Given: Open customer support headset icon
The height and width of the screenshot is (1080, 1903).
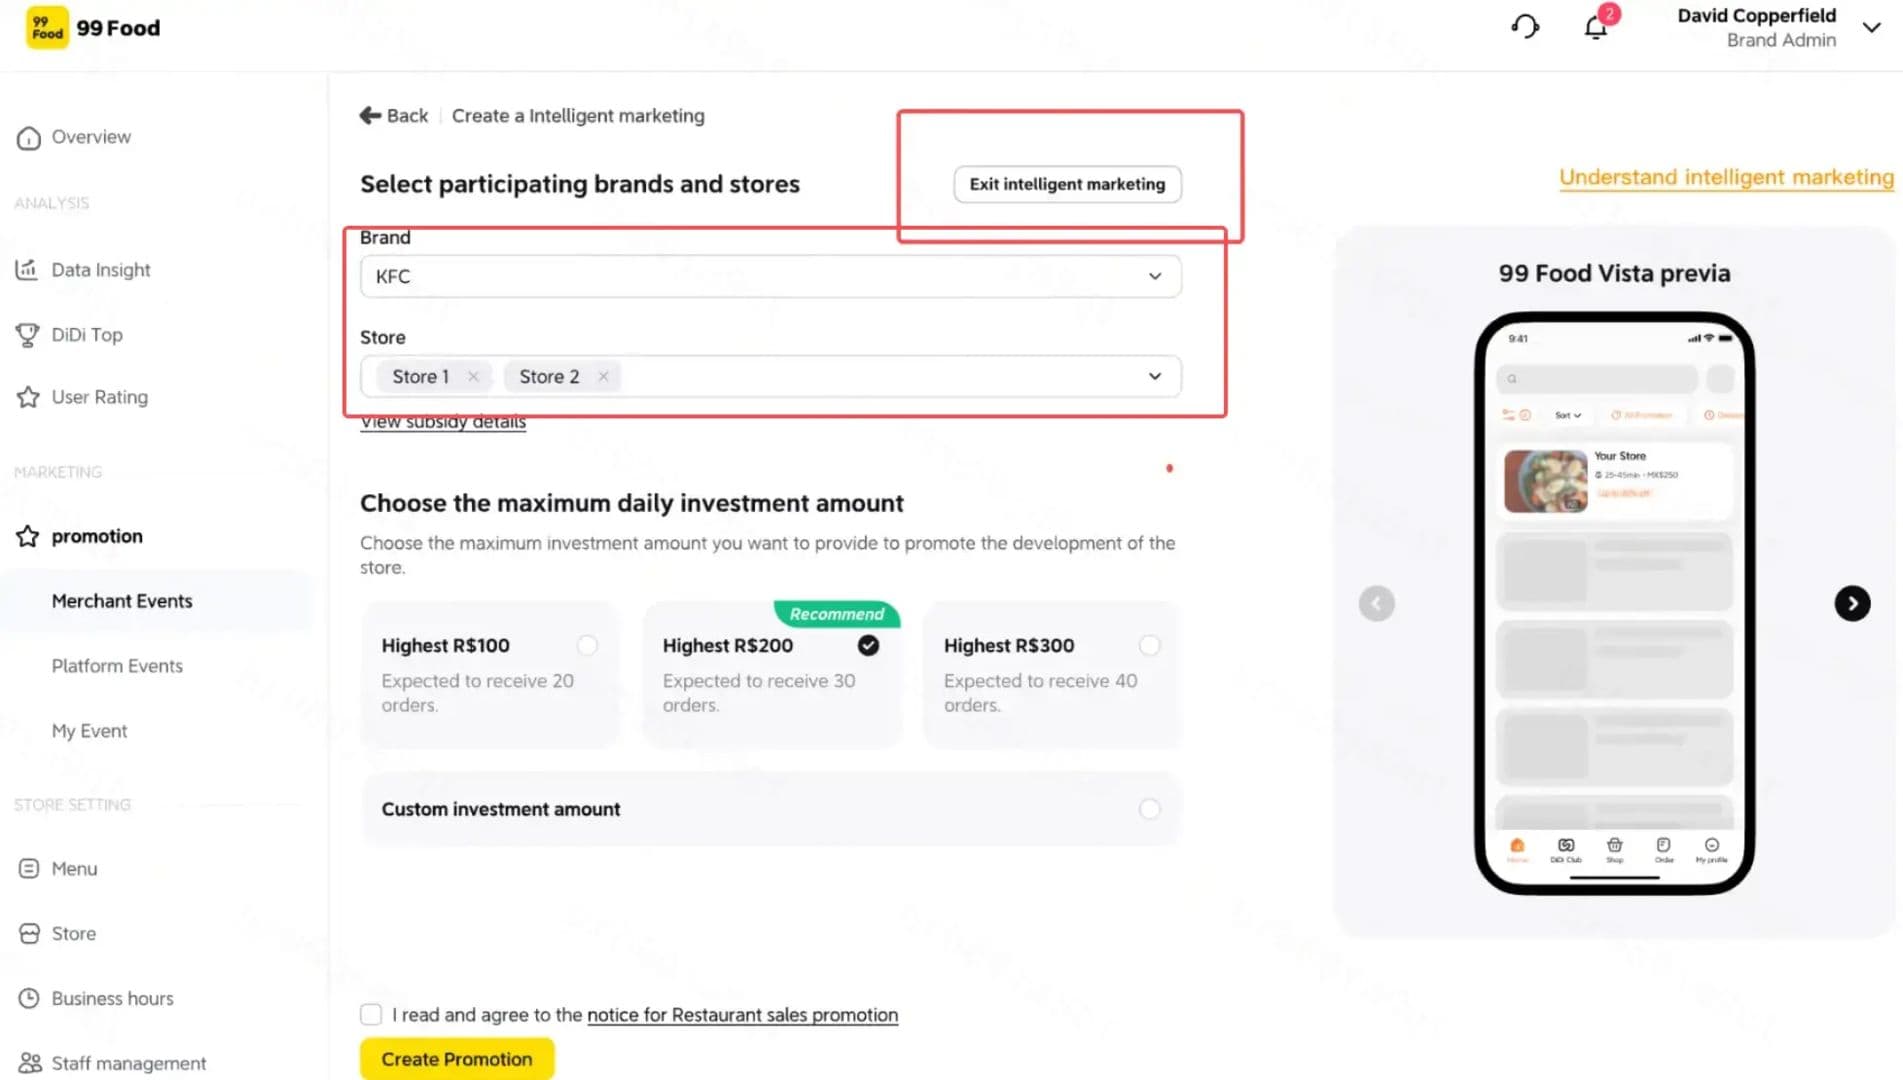Looking at the screenshot, I should [1525, 26].
